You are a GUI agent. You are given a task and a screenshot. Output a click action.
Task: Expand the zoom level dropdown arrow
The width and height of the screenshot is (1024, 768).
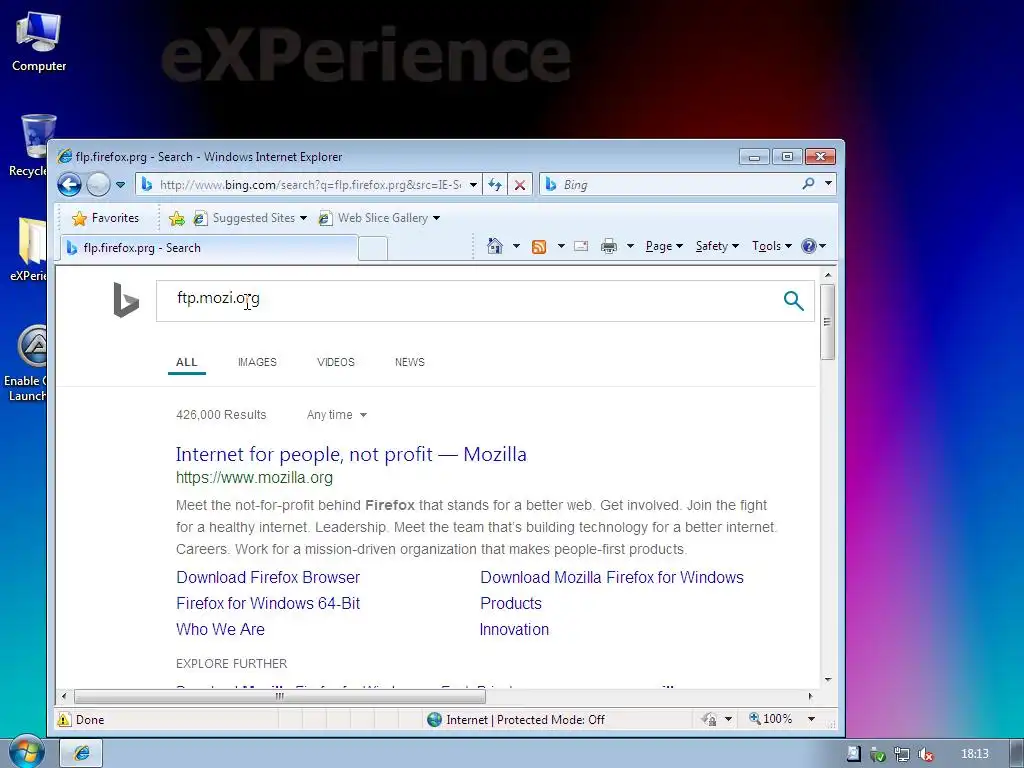coord(811,719)
